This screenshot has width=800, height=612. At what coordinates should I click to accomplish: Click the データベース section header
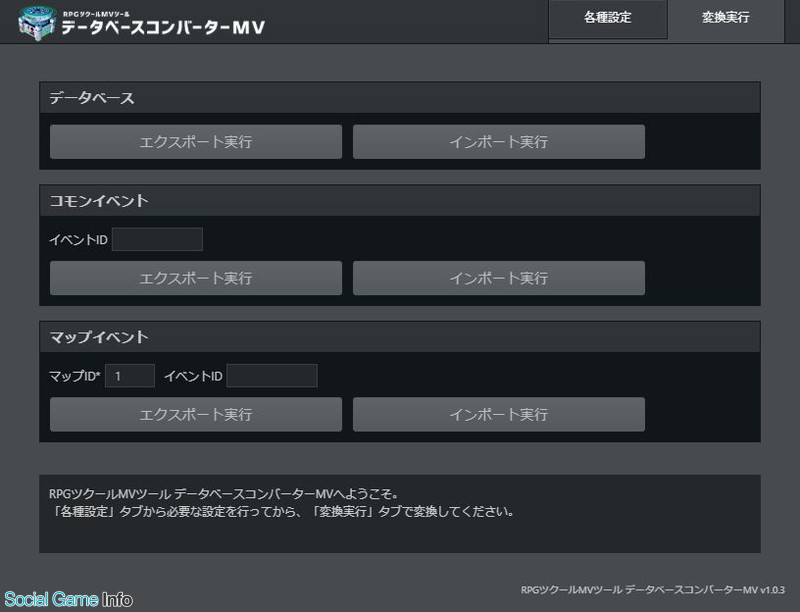pyautogui.click(x=399, y=97)
